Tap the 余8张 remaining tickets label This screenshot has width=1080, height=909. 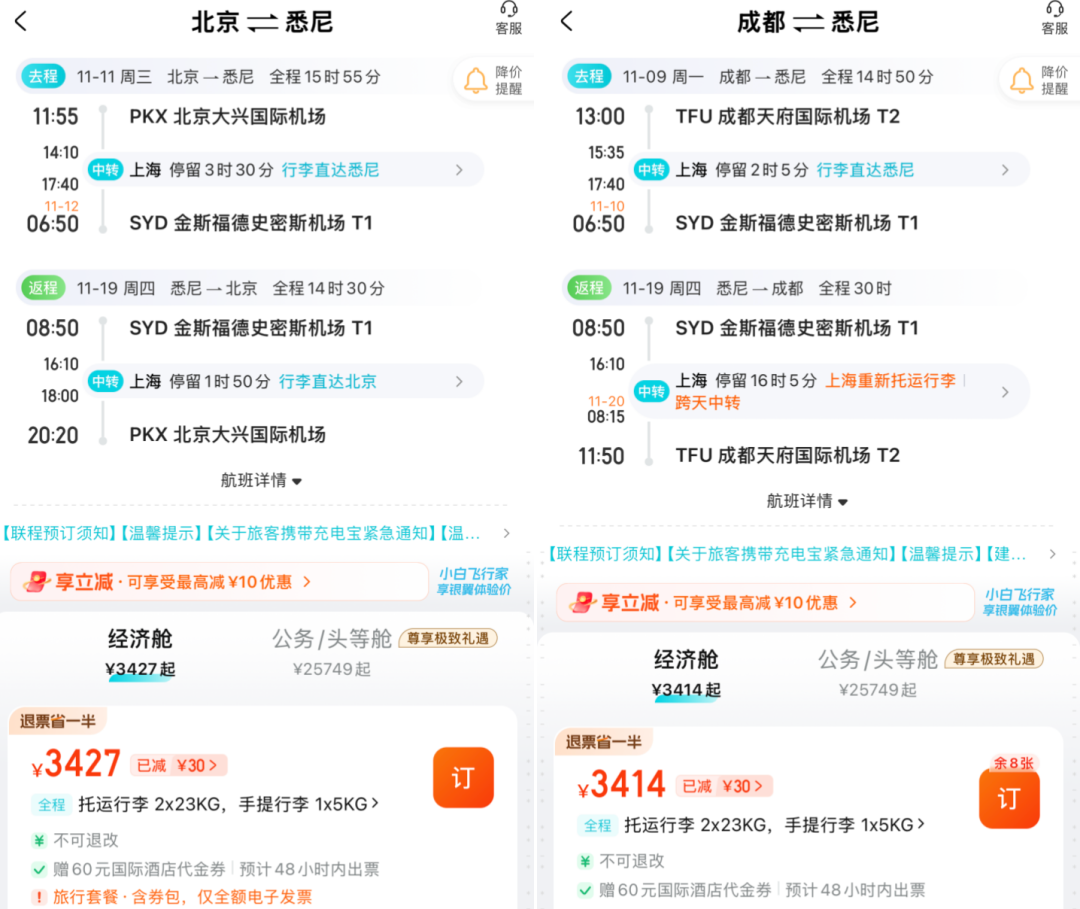click(1014, 764)
